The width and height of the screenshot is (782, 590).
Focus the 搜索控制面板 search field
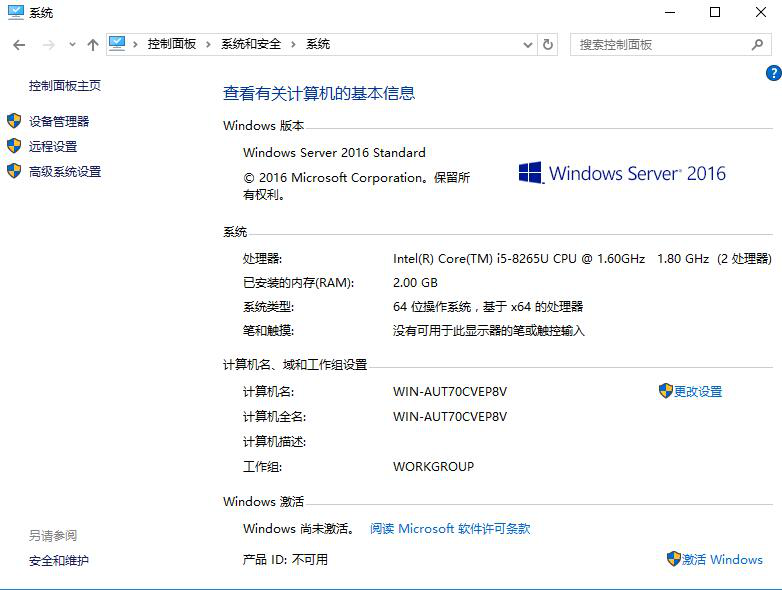(670, 45)
